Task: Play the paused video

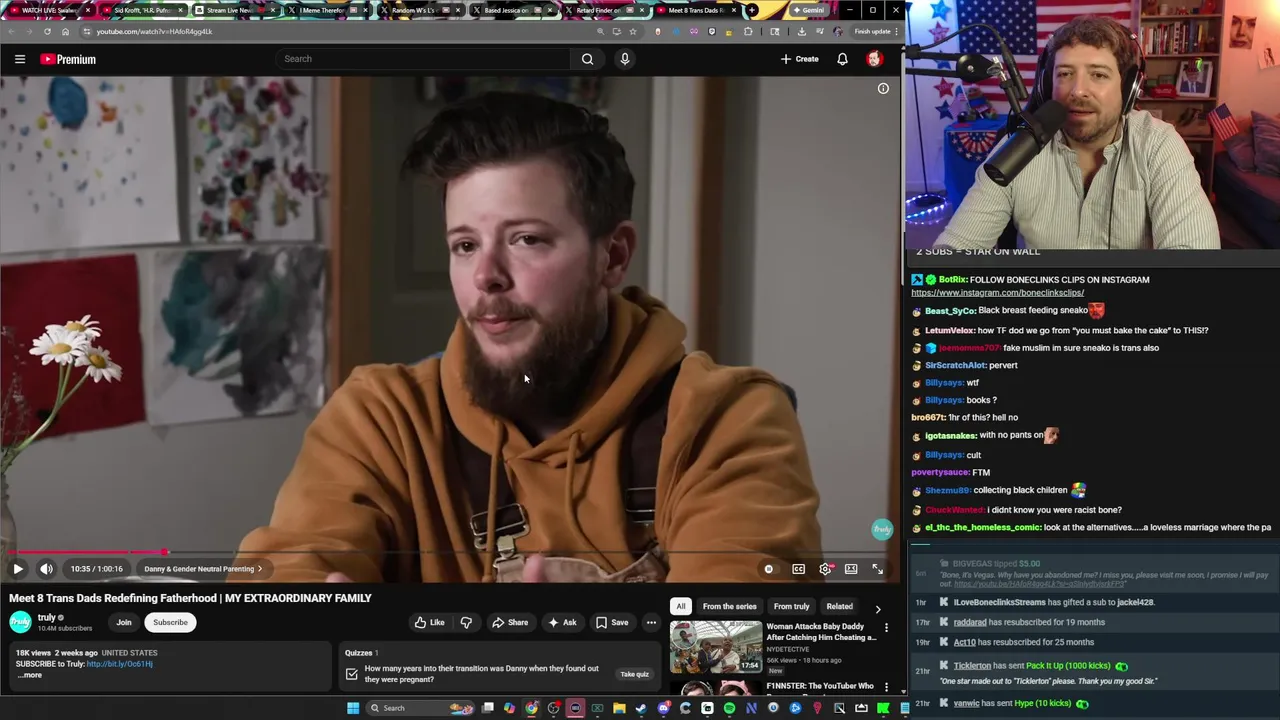Action: tap(18, 569)
